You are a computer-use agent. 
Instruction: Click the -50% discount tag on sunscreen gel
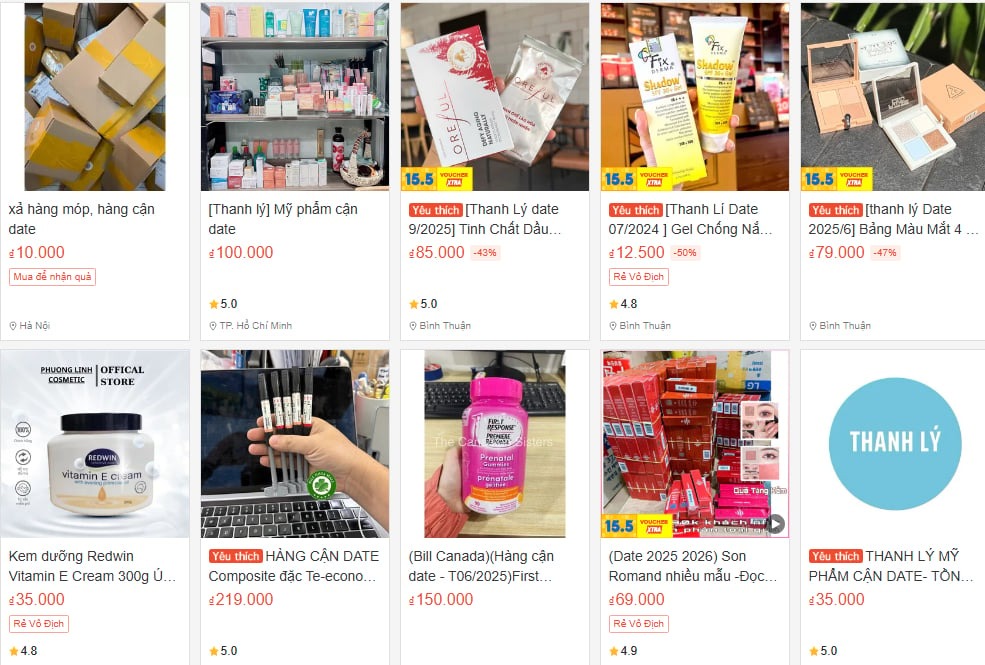coord(685,252)
